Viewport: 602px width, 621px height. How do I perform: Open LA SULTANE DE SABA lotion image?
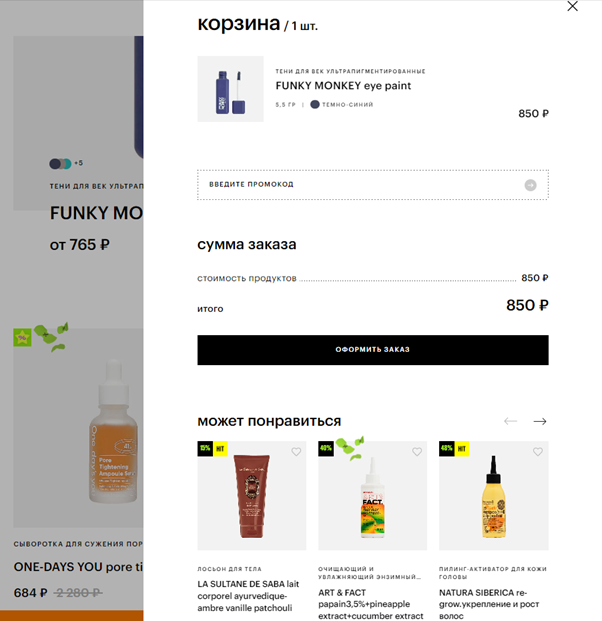(252, 495)
